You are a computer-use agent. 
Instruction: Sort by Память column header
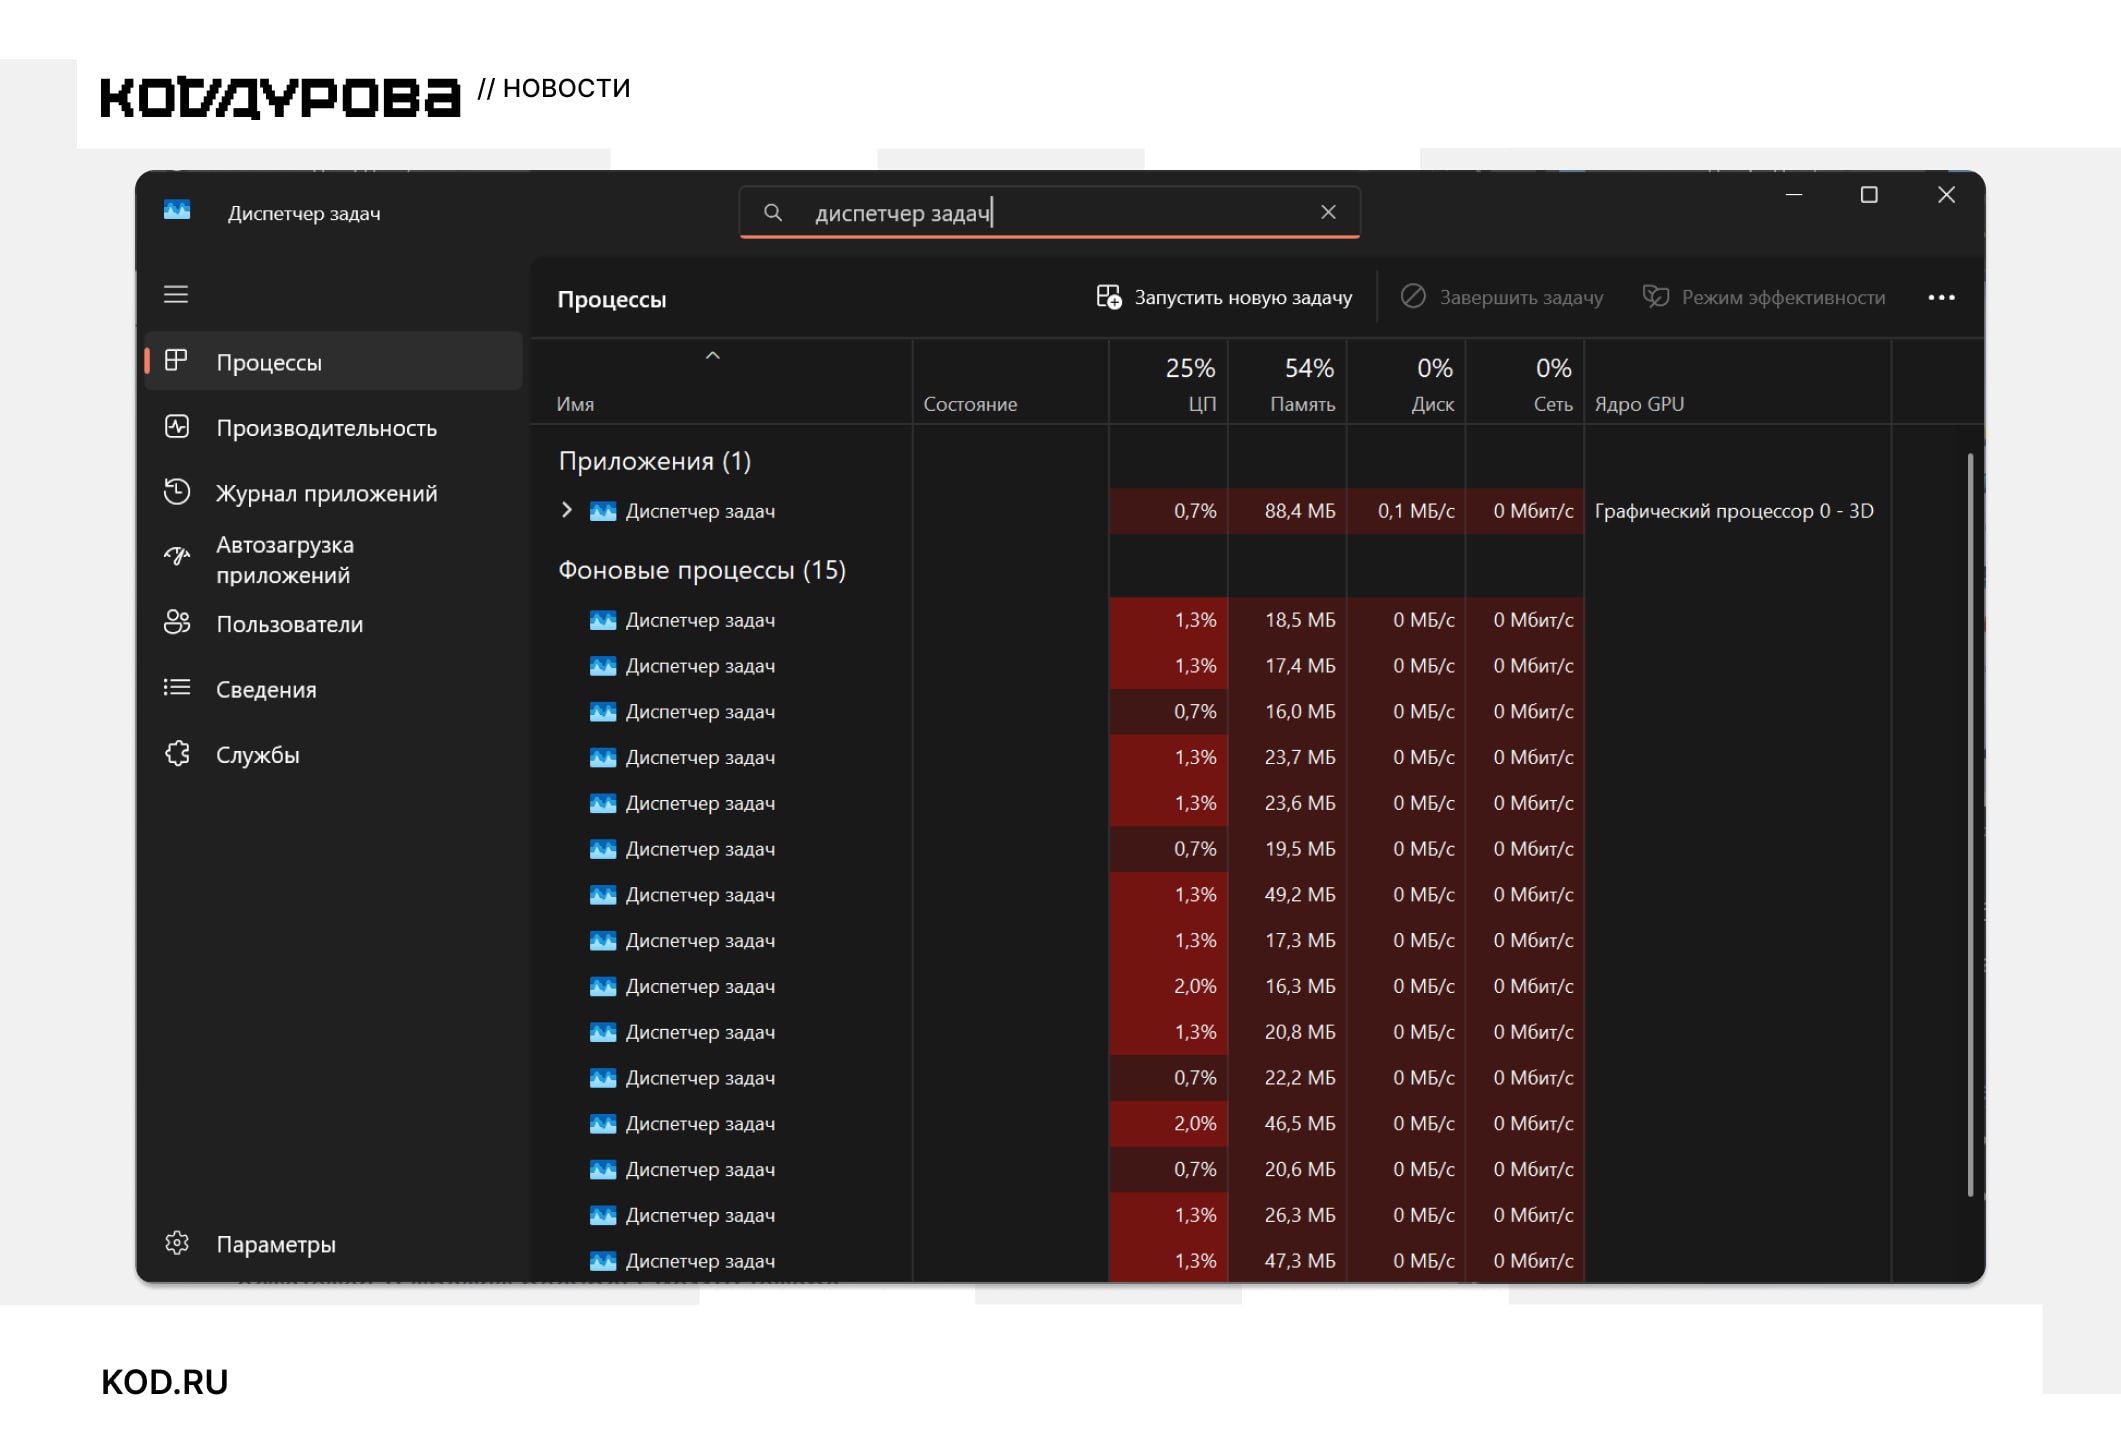[x=1307, y=385]
